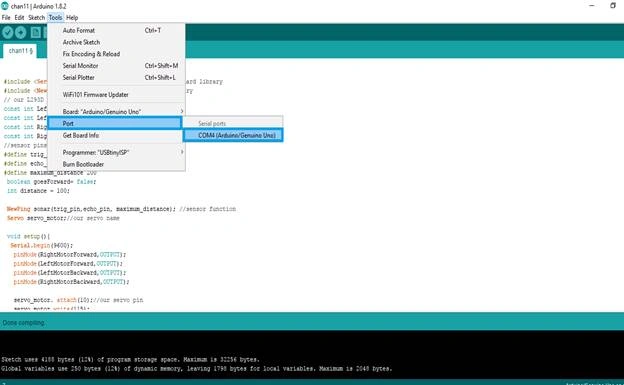The image size is (624, 385).
Task: Click the Serial.begin(9600) code line
Action: coord(42,245)
